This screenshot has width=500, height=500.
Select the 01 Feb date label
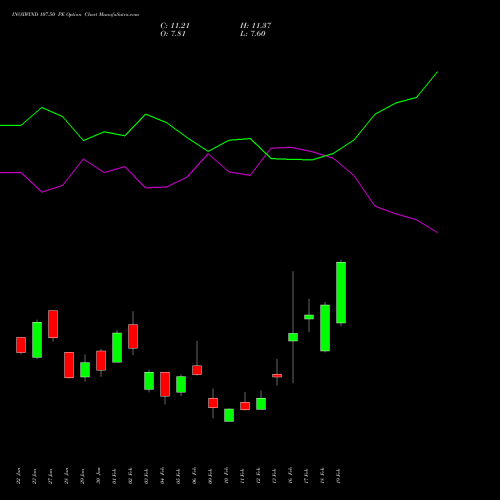coord(114,476)
